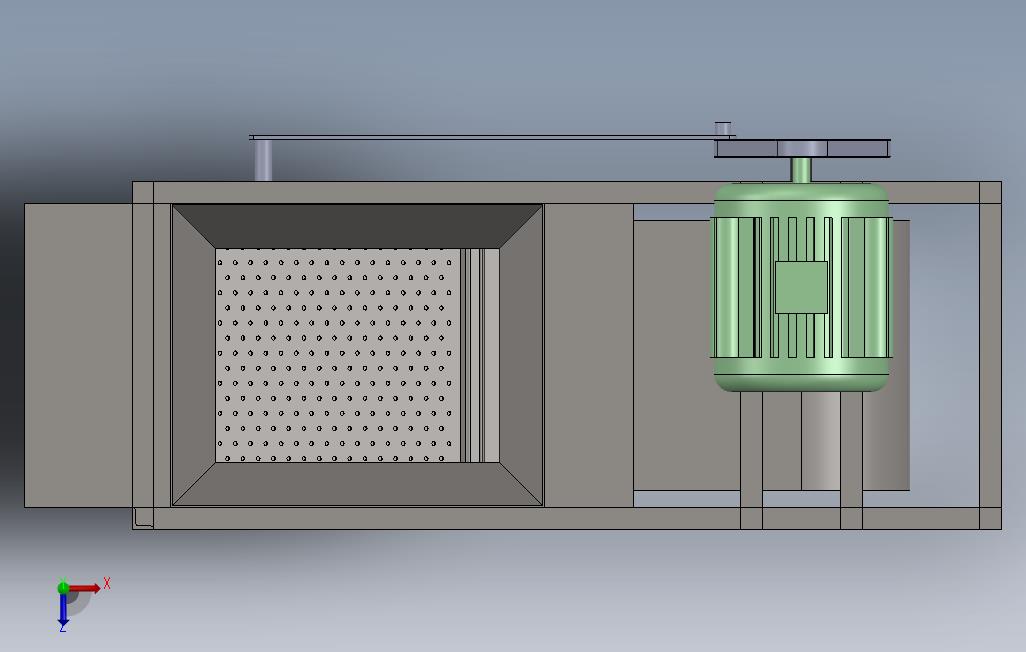The height and width of the screenshot is (652, 1026).
Task: Select the green electric motor body
Action: coord(802,287)
